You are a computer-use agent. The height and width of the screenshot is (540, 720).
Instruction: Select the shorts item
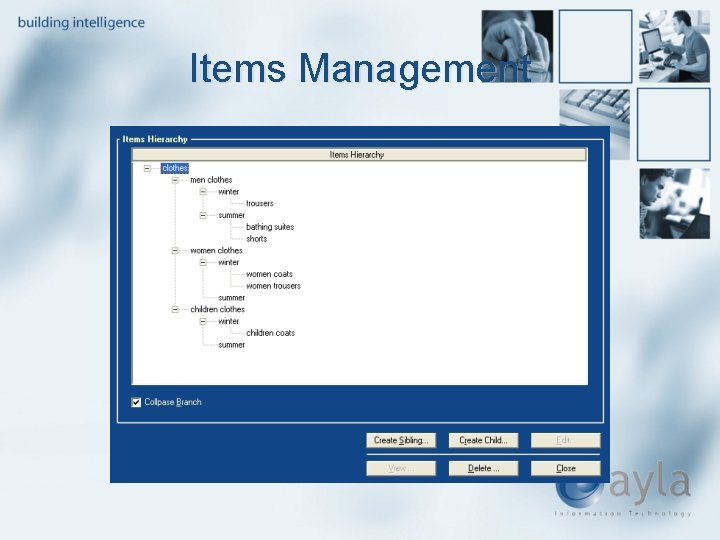click(x=256, y=239)
